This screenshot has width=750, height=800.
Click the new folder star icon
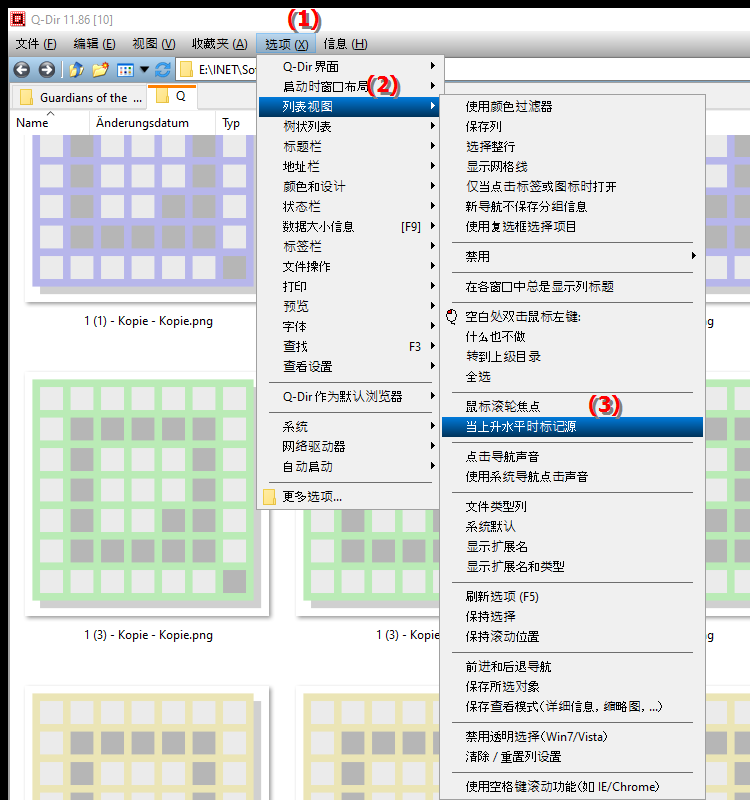point(101,69)
